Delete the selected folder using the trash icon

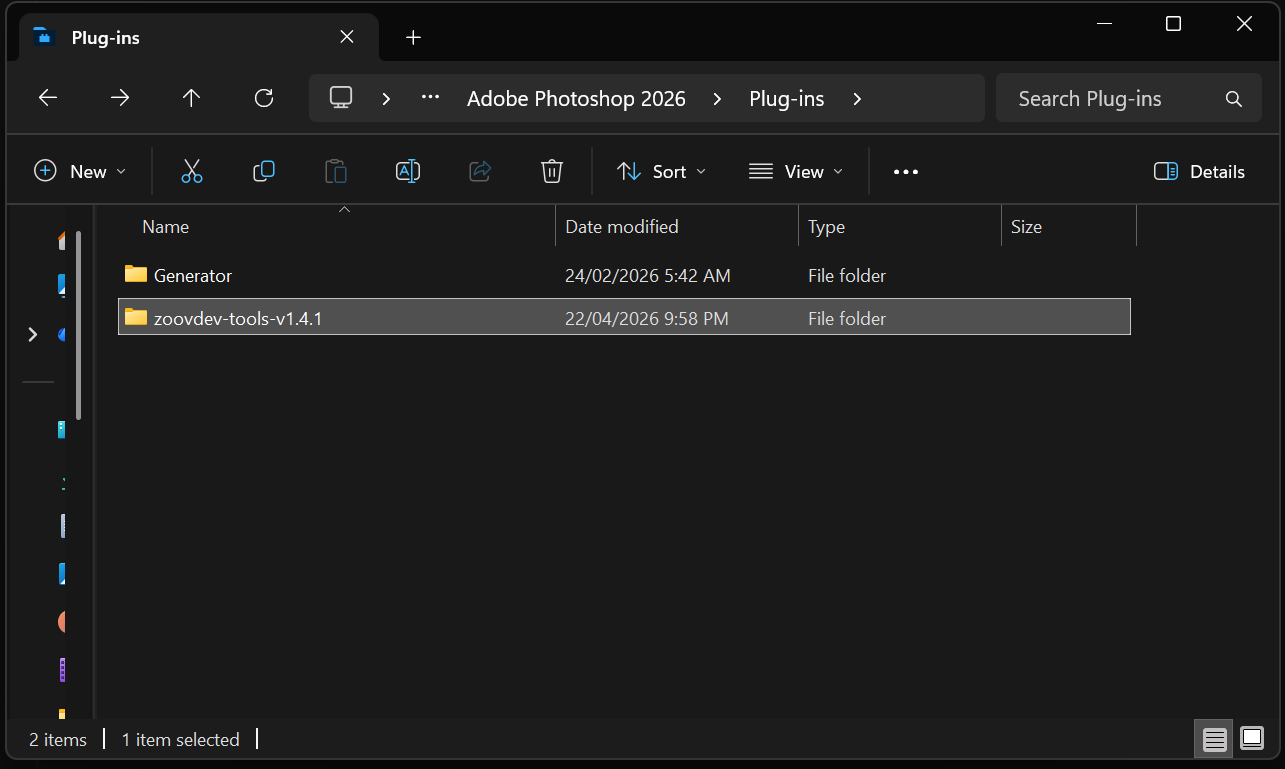[x=552, y=171]
